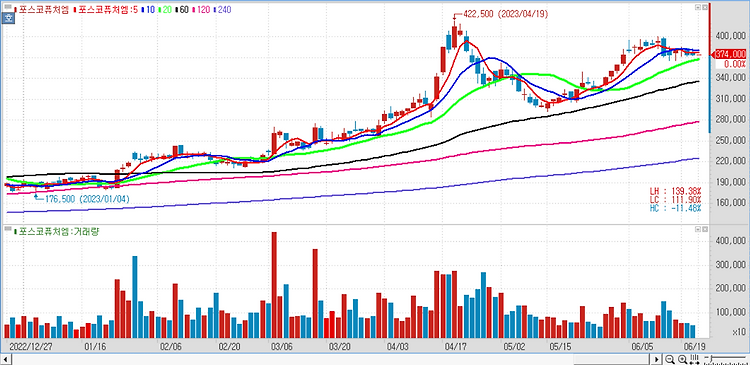Click the scrollbar right arrow

coord(657,359)
